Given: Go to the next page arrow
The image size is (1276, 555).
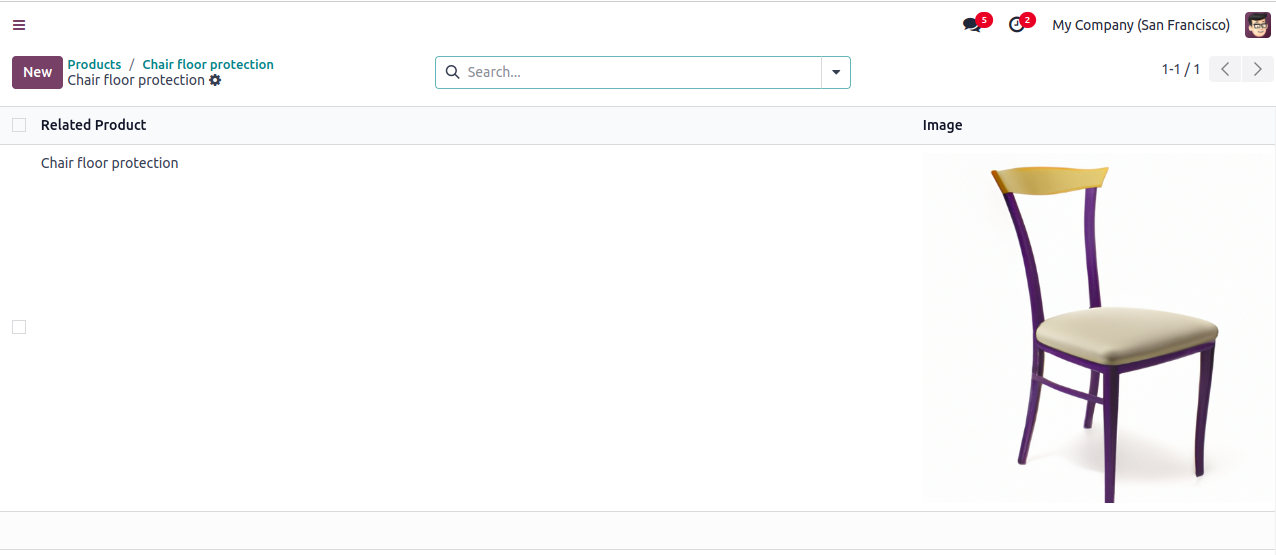Looking at the screenshot, I should 1258,69.
